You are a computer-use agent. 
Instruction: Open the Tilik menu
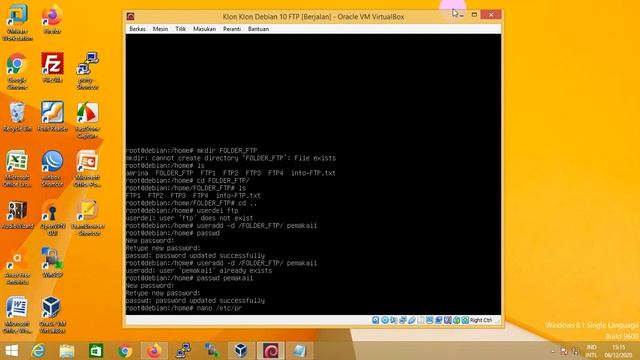[x=180, y=29]
